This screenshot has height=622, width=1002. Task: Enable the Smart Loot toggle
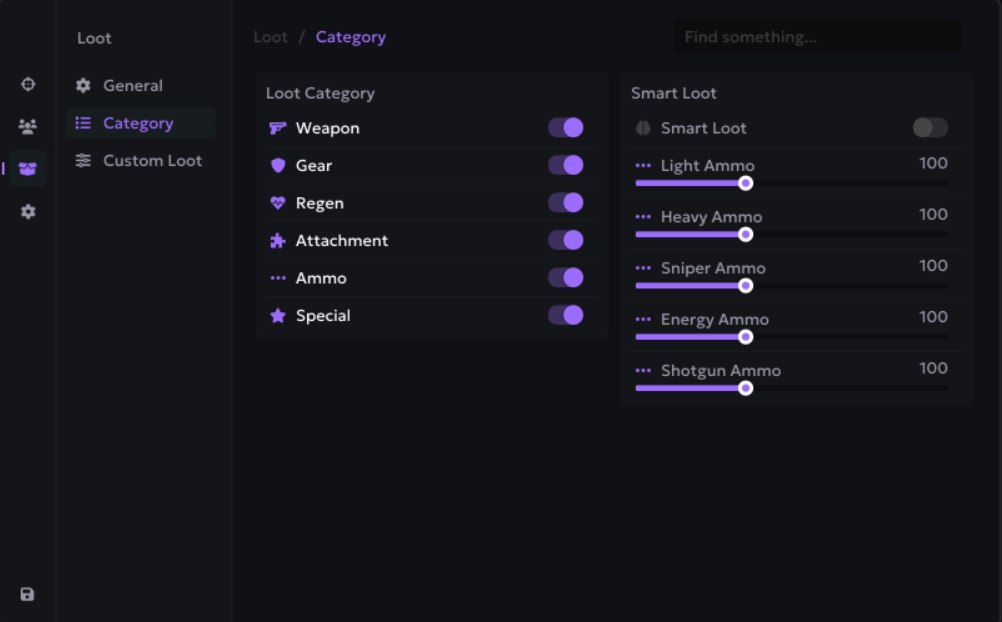[930, 127]
